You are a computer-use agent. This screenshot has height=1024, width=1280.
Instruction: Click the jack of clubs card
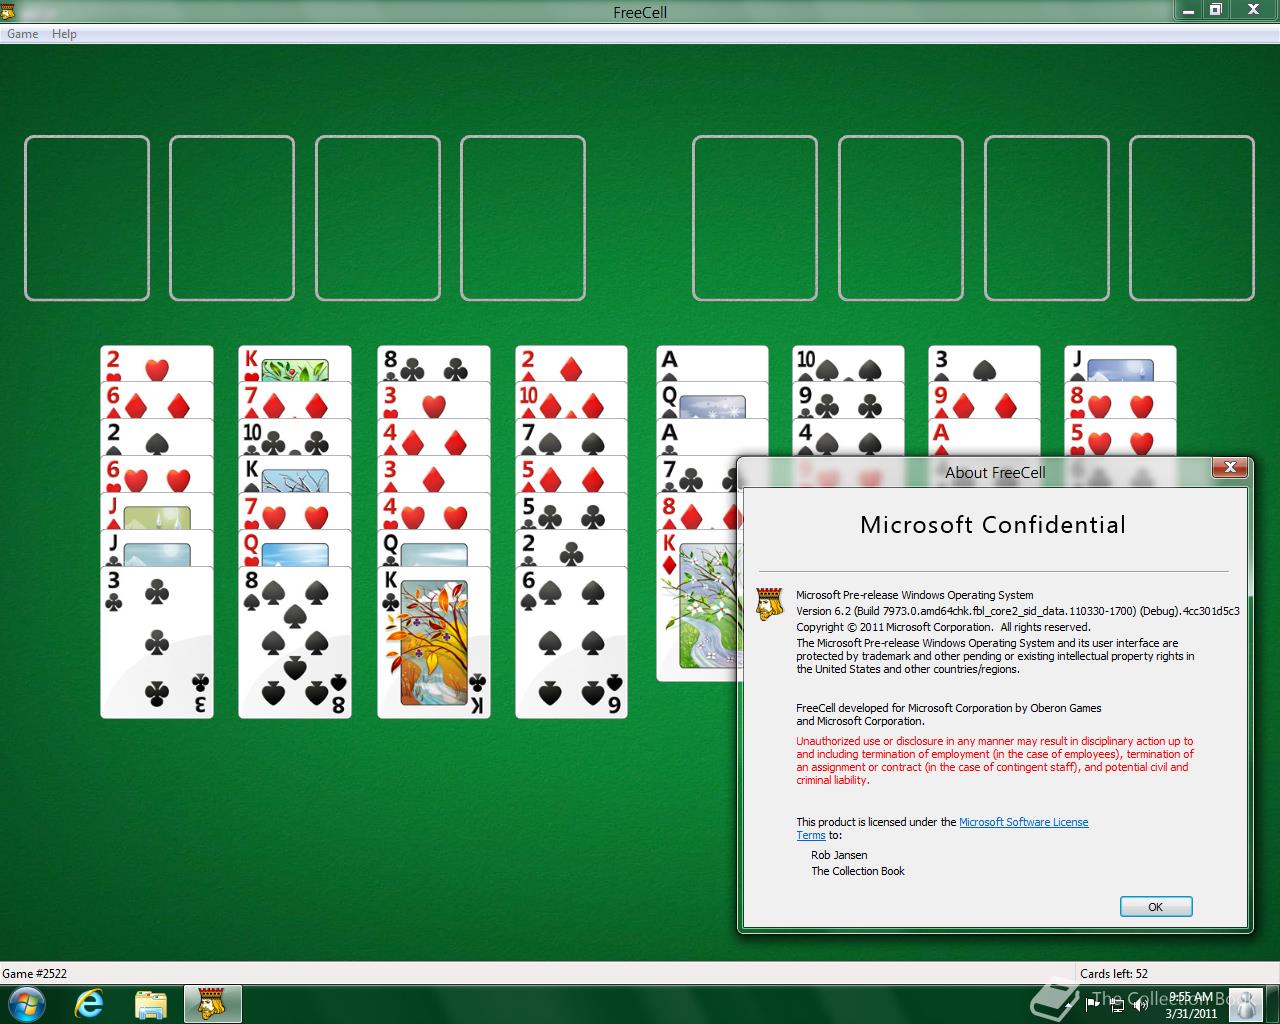coord(157,549)
